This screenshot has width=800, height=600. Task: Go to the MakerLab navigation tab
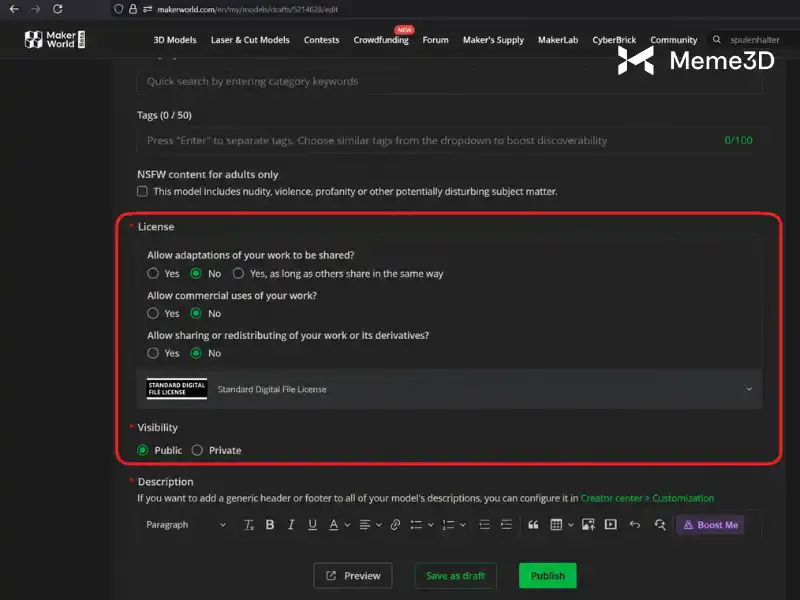(x=558, y=40)
